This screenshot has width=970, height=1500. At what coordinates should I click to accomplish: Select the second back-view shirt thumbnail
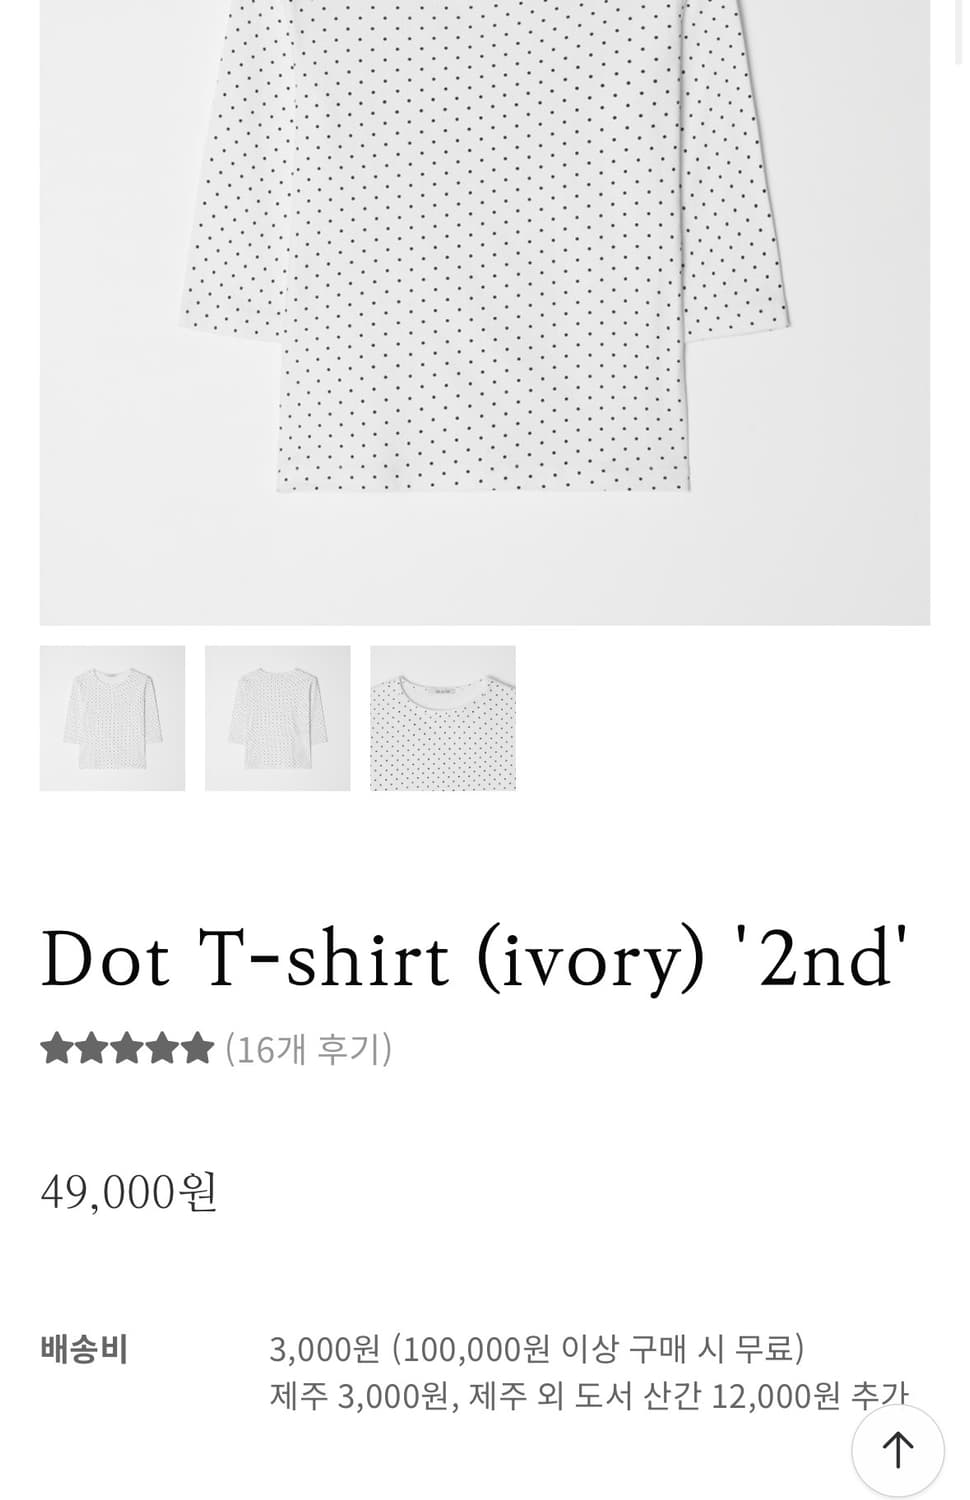(x=278, y=718)
